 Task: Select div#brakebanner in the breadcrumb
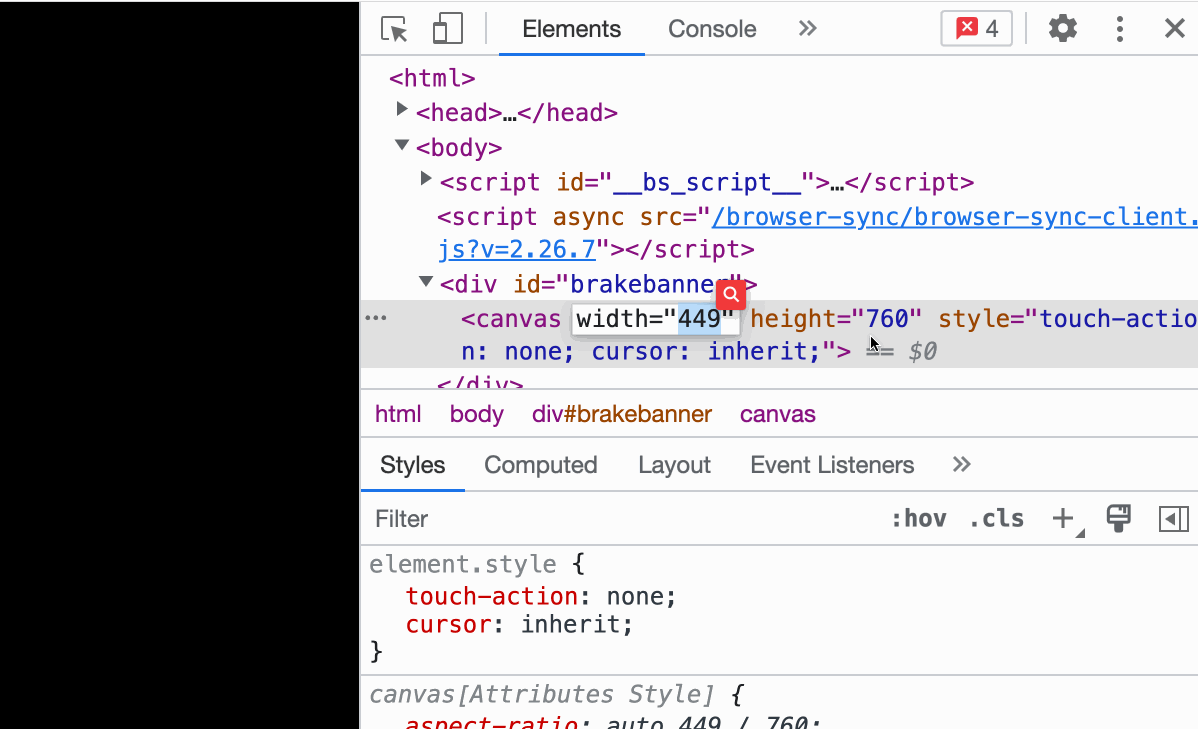click(622, 414)
